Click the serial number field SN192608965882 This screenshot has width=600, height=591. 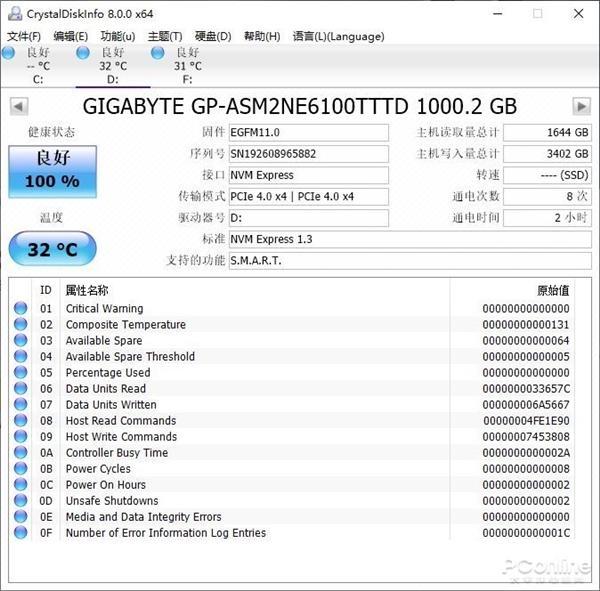coord(309,154)
